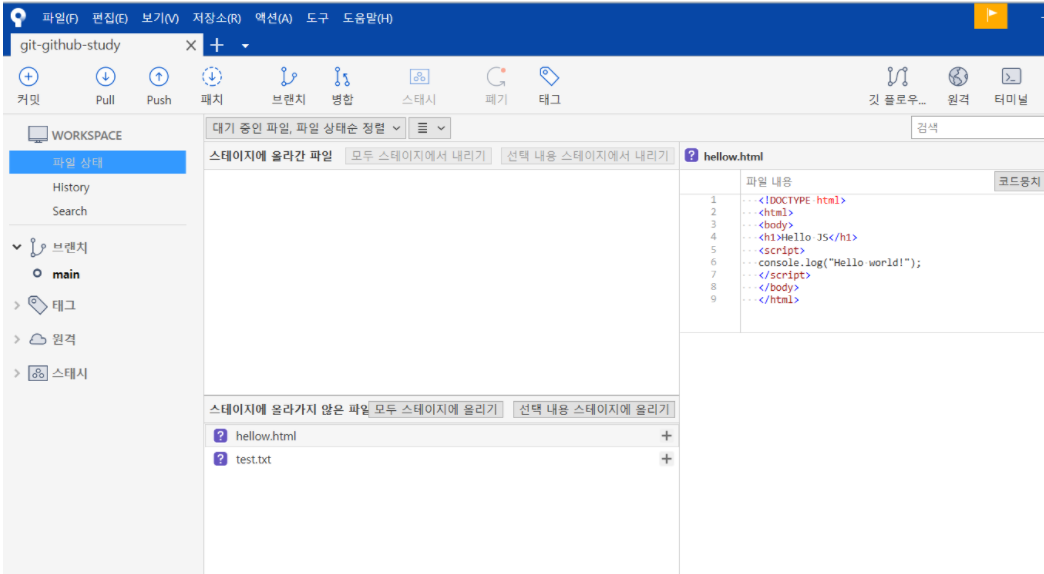The width and height of the screenshot is (1044, 574).
Task: Click in the 검색 search field
Action: (x=977, y=128)
